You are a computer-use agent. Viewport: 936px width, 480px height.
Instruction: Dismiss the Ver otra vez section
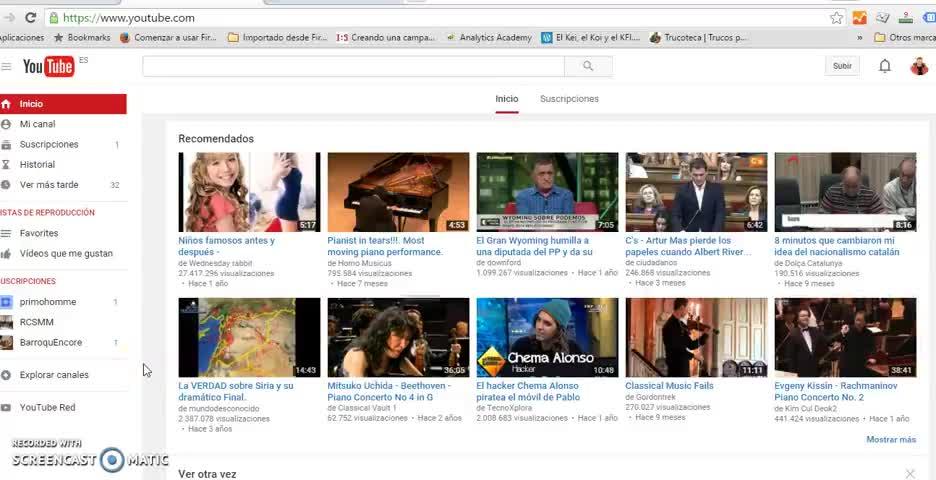tap(910, 473)
